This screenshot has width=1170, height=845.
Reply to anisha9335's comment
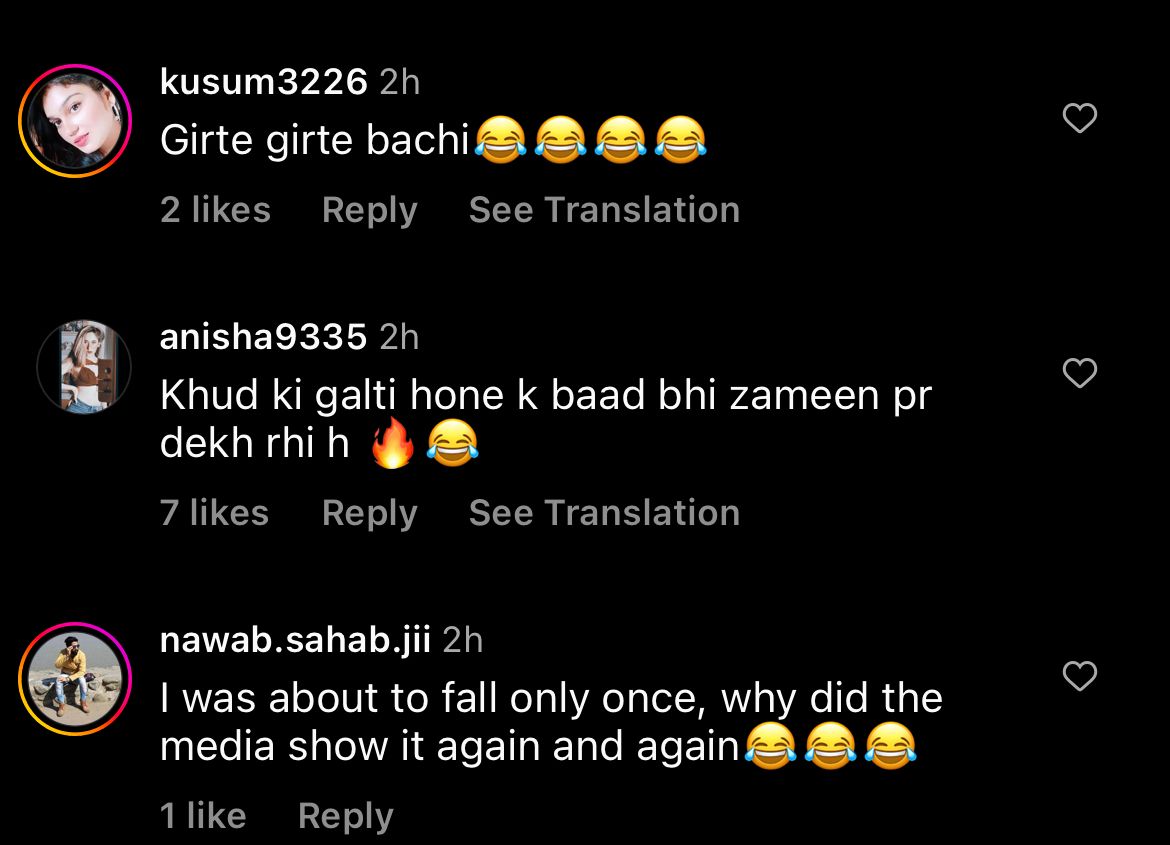(369, 514)
